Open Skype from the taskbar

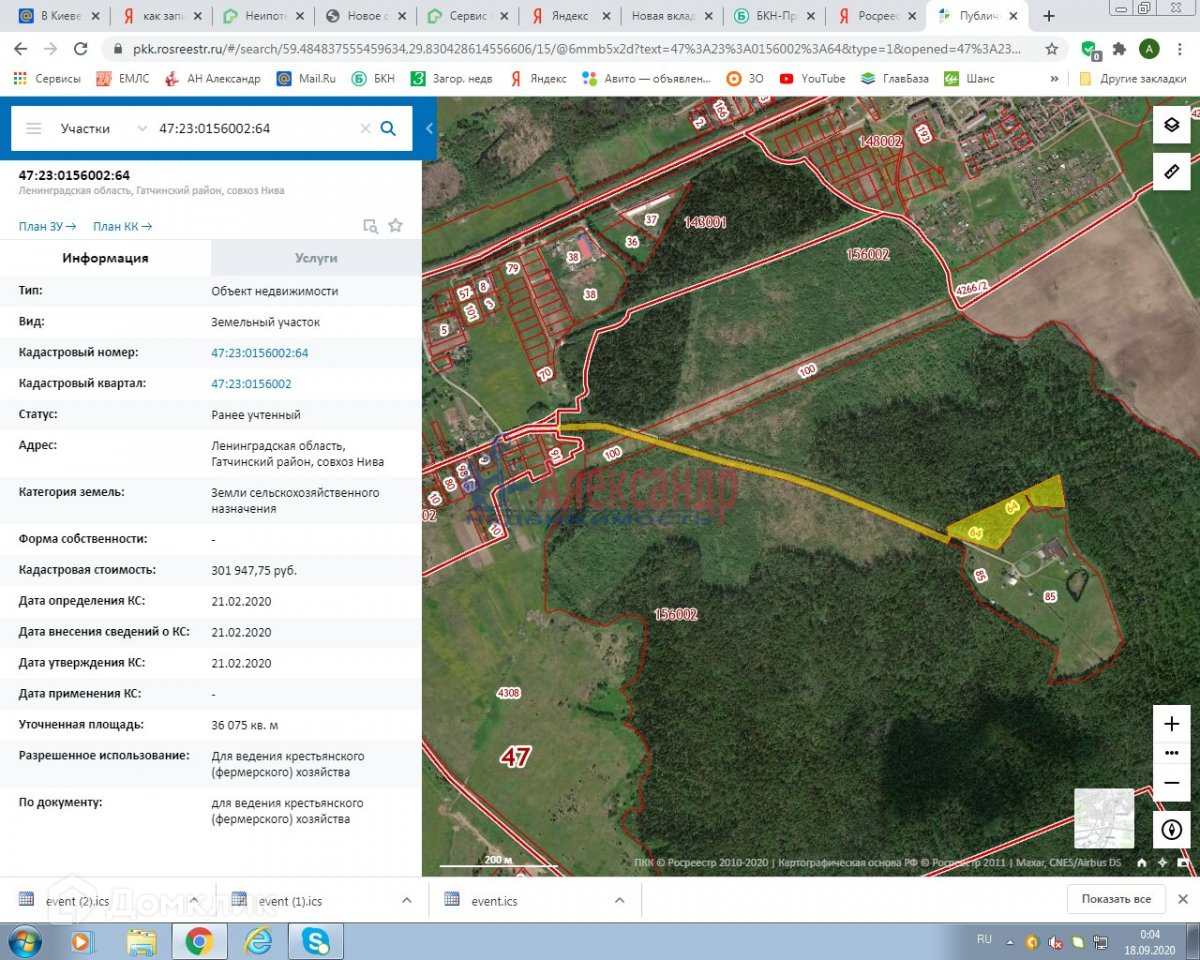[x=315, y=941]
